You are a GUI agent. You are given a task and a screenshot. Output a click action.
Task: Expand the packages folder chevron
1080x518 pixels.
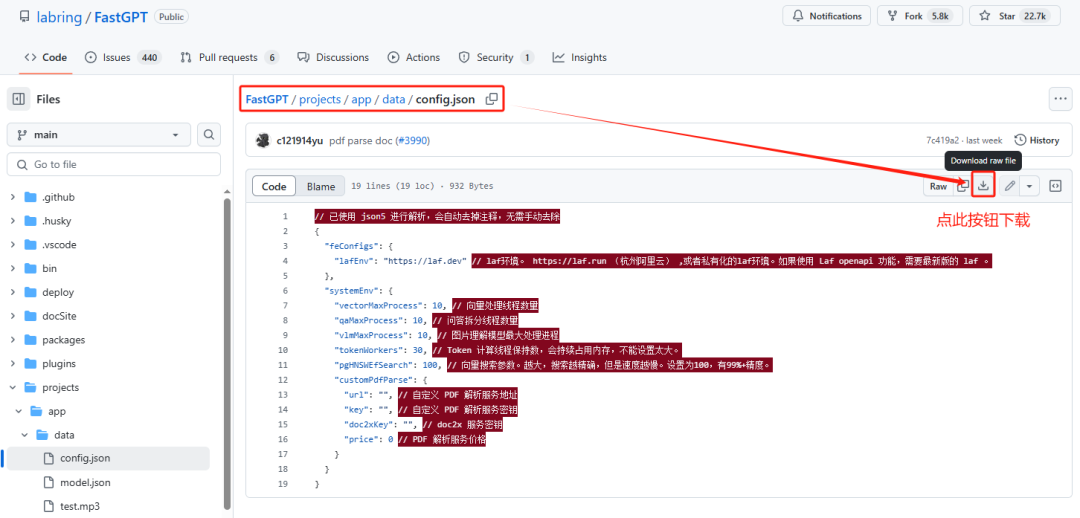click(12, 340)
